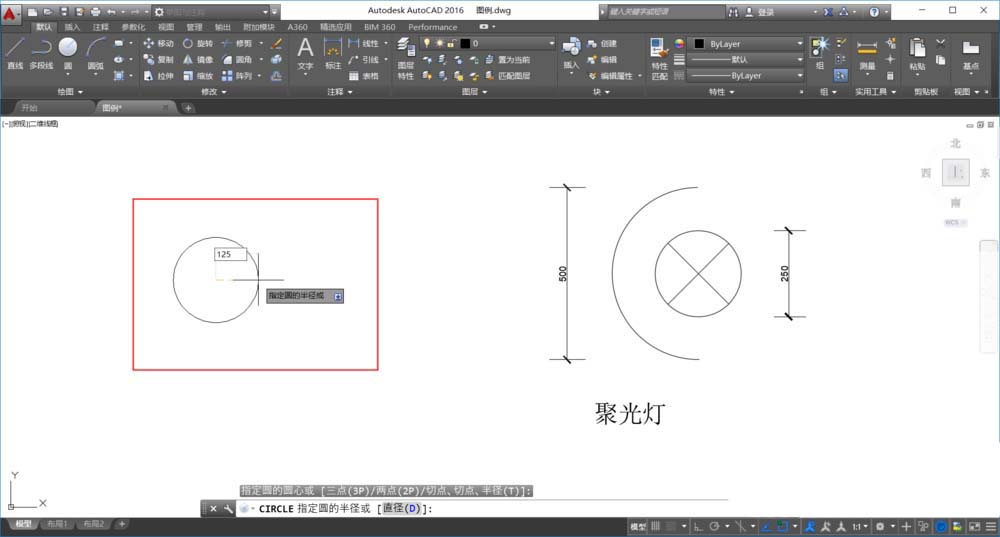The width and height of the screenshot is (1000, 537).
Task: Click the radius input field showing 125
Action: [230, 255]
